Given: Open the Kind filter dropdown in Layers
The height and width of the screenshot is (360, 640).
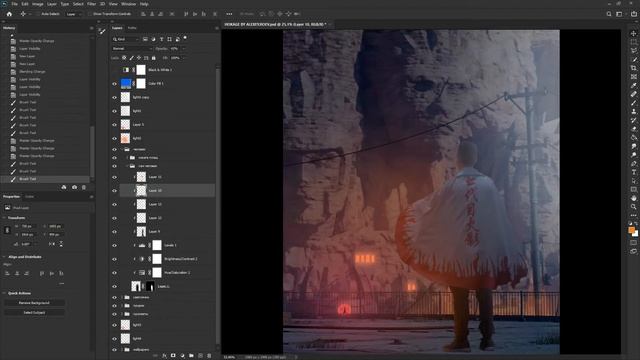Looking at the screenshot, I should pos(126,39).
